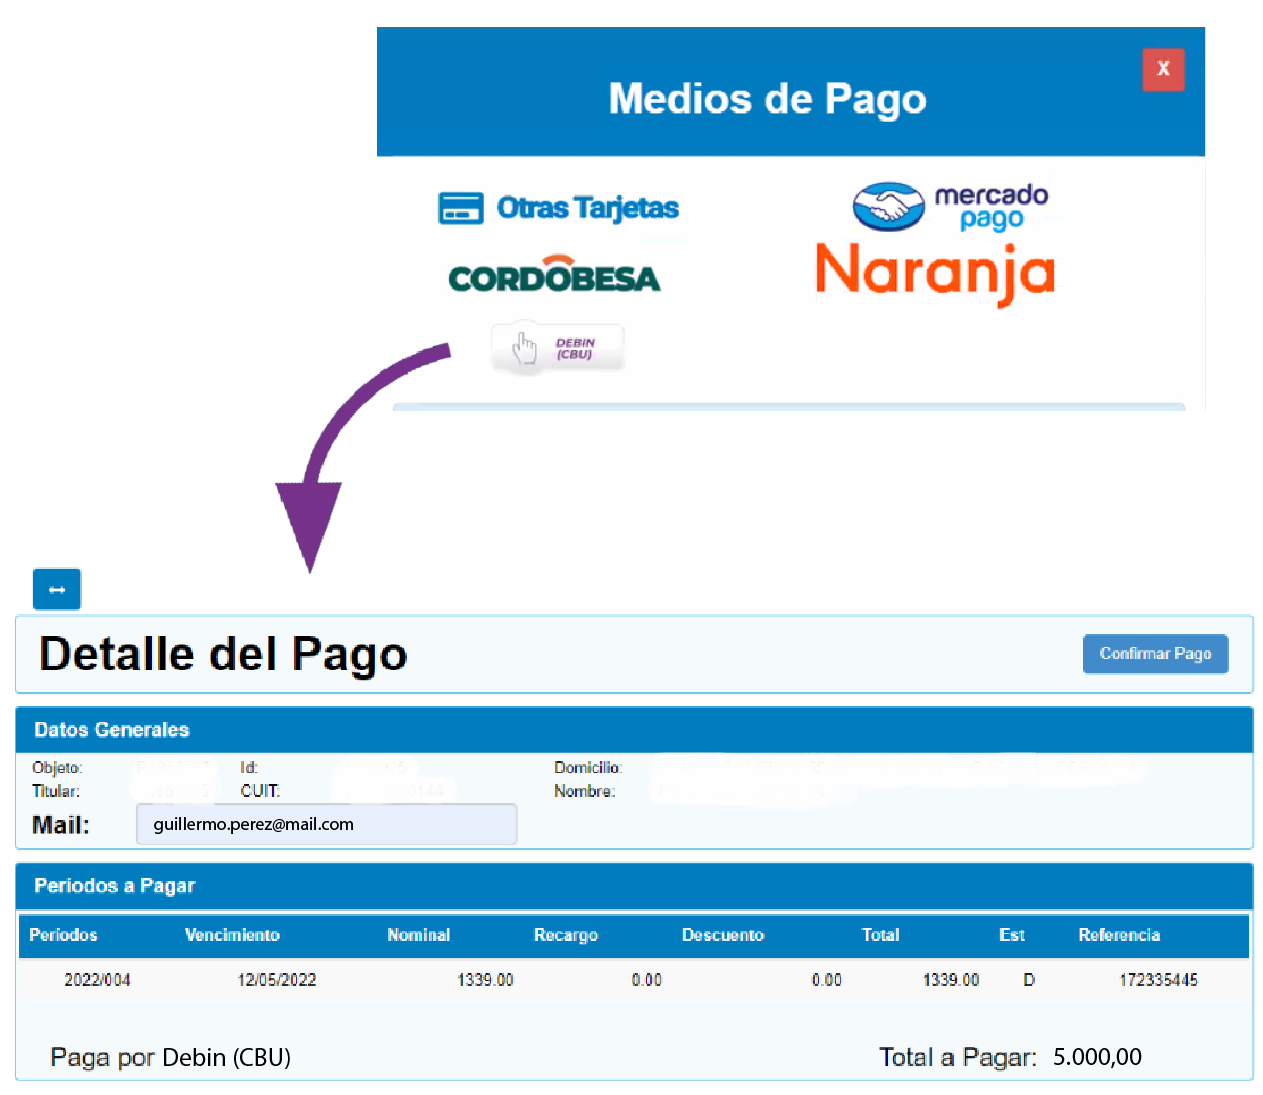Viewport: 1263px width, 1095px height.
Task: Select the payment row for period 2022/004
Action: coord(96,980)
